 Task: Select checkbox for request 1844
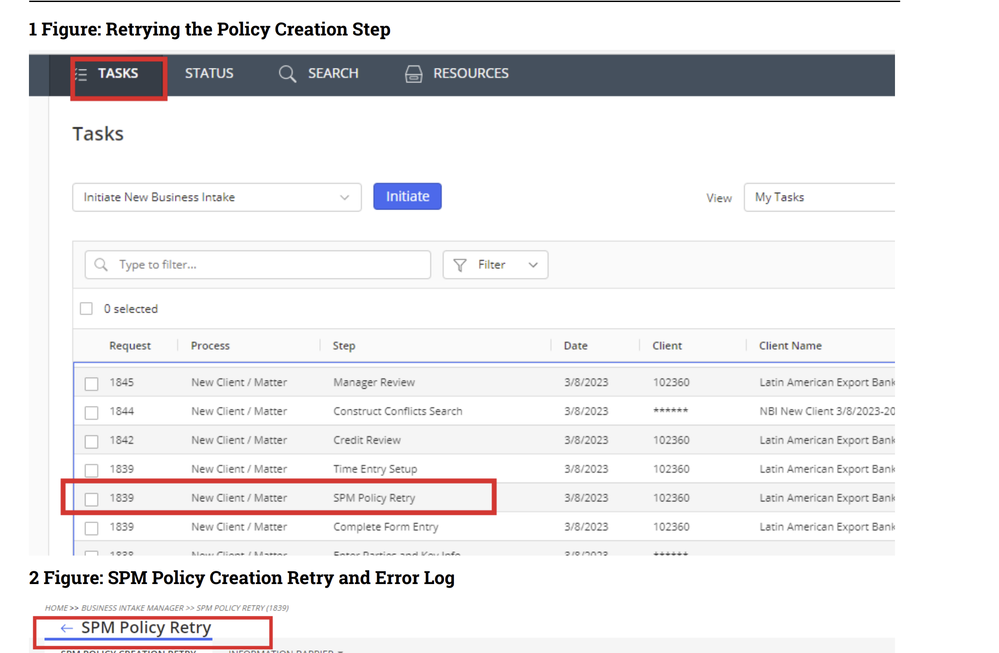pos(92,412)
